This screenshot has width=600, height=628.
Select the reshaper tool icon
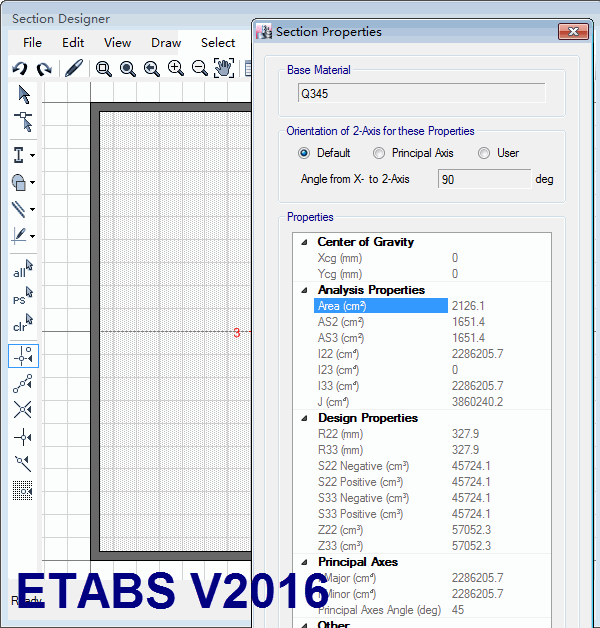tap(24, 122)
